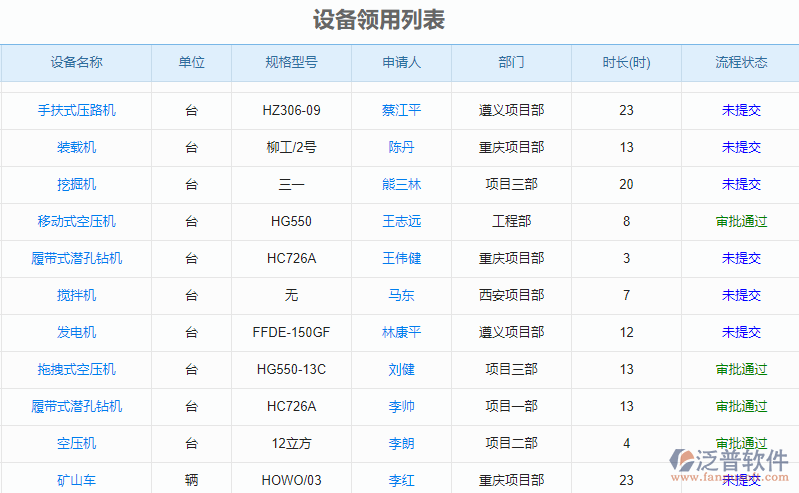The image size is (799, 493).
Task: Open the 移动式空压机 equipment link
Action: coord(76,221)
